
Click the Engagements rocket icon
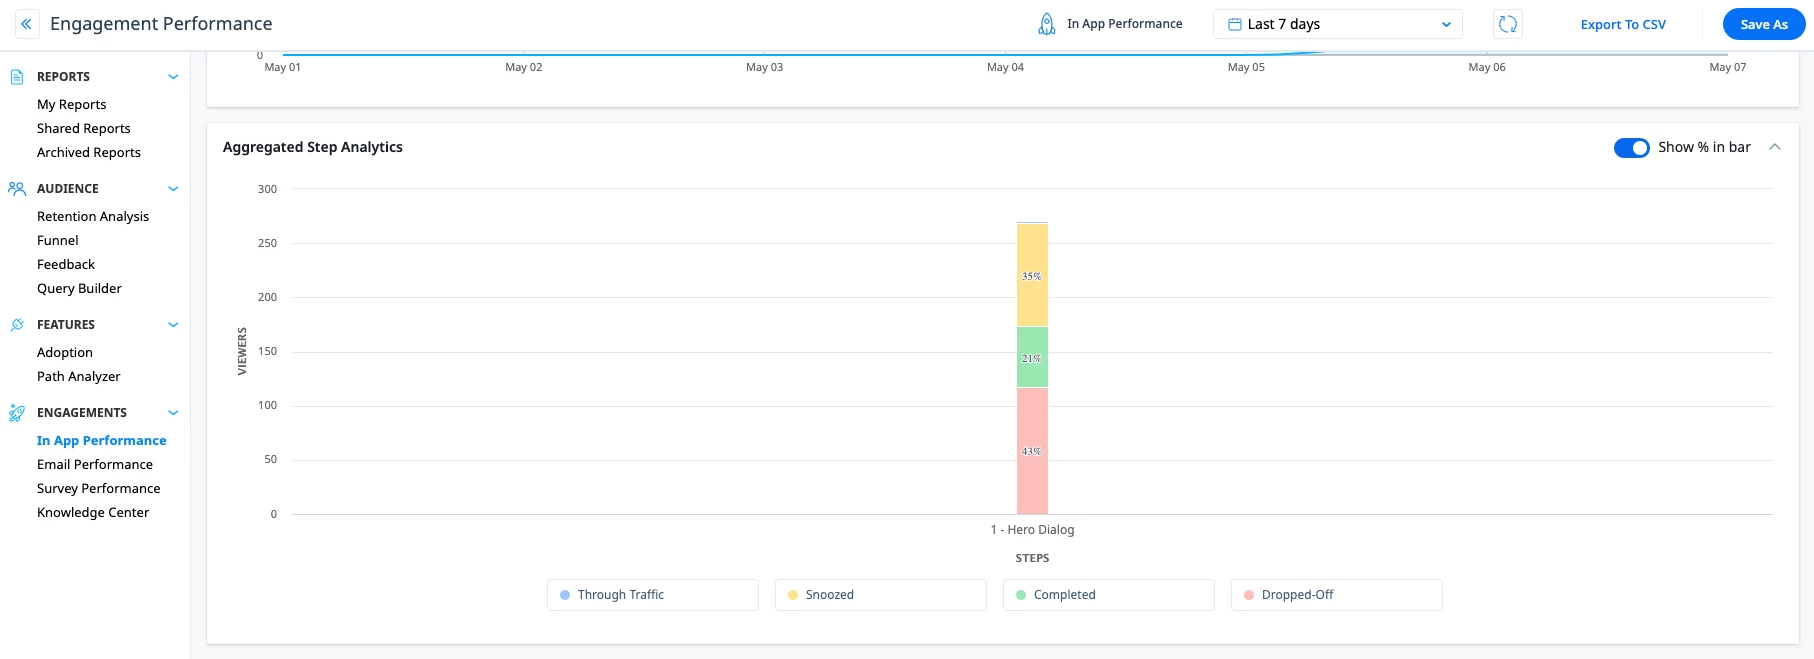(x=17, y=413)
